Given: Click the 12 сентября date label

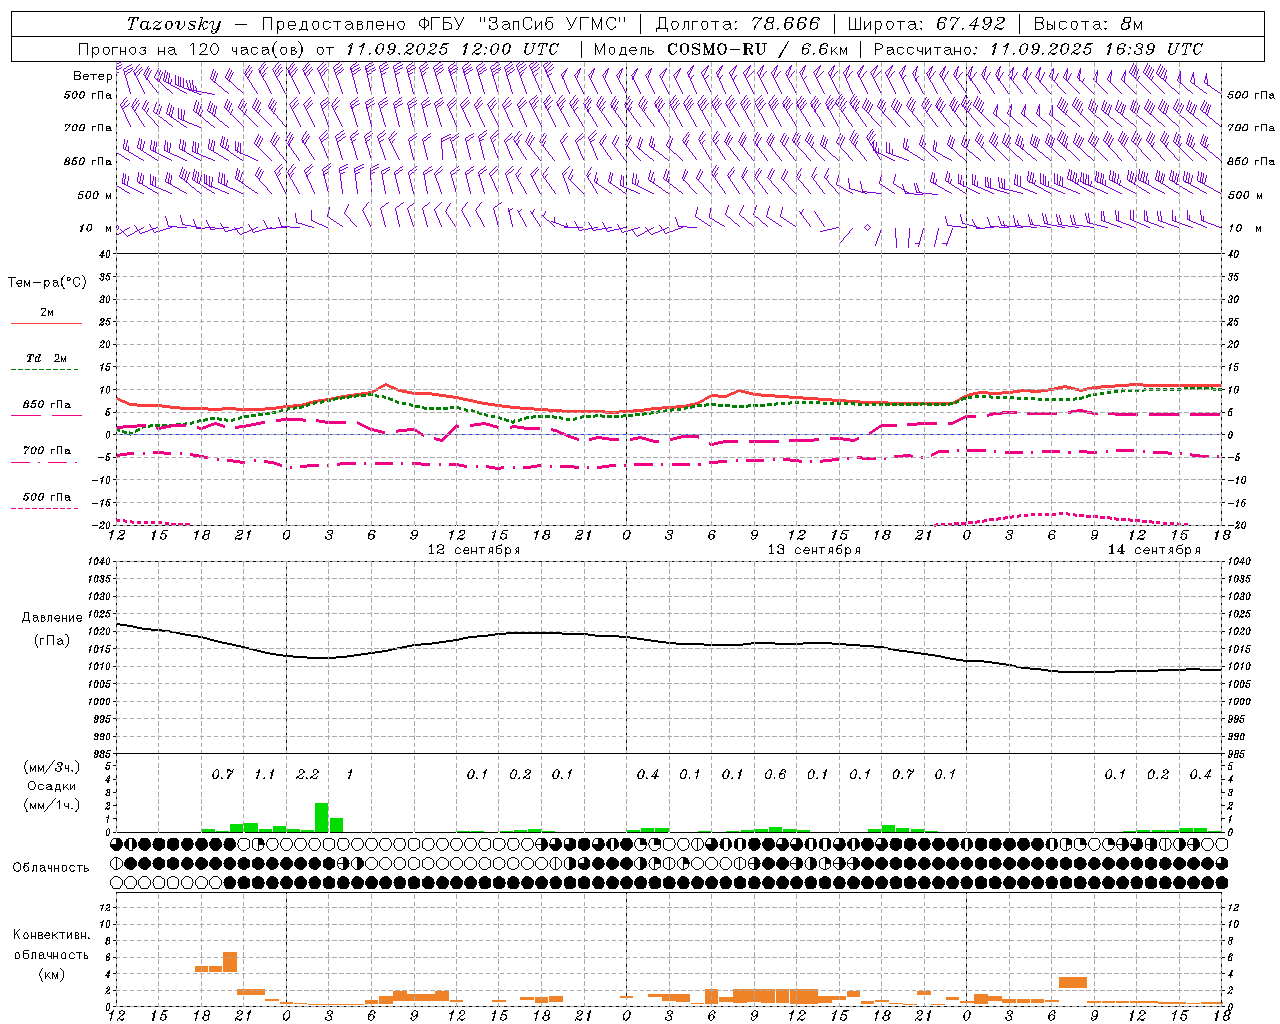Looking at the screenshot, I should click(474, 550).
